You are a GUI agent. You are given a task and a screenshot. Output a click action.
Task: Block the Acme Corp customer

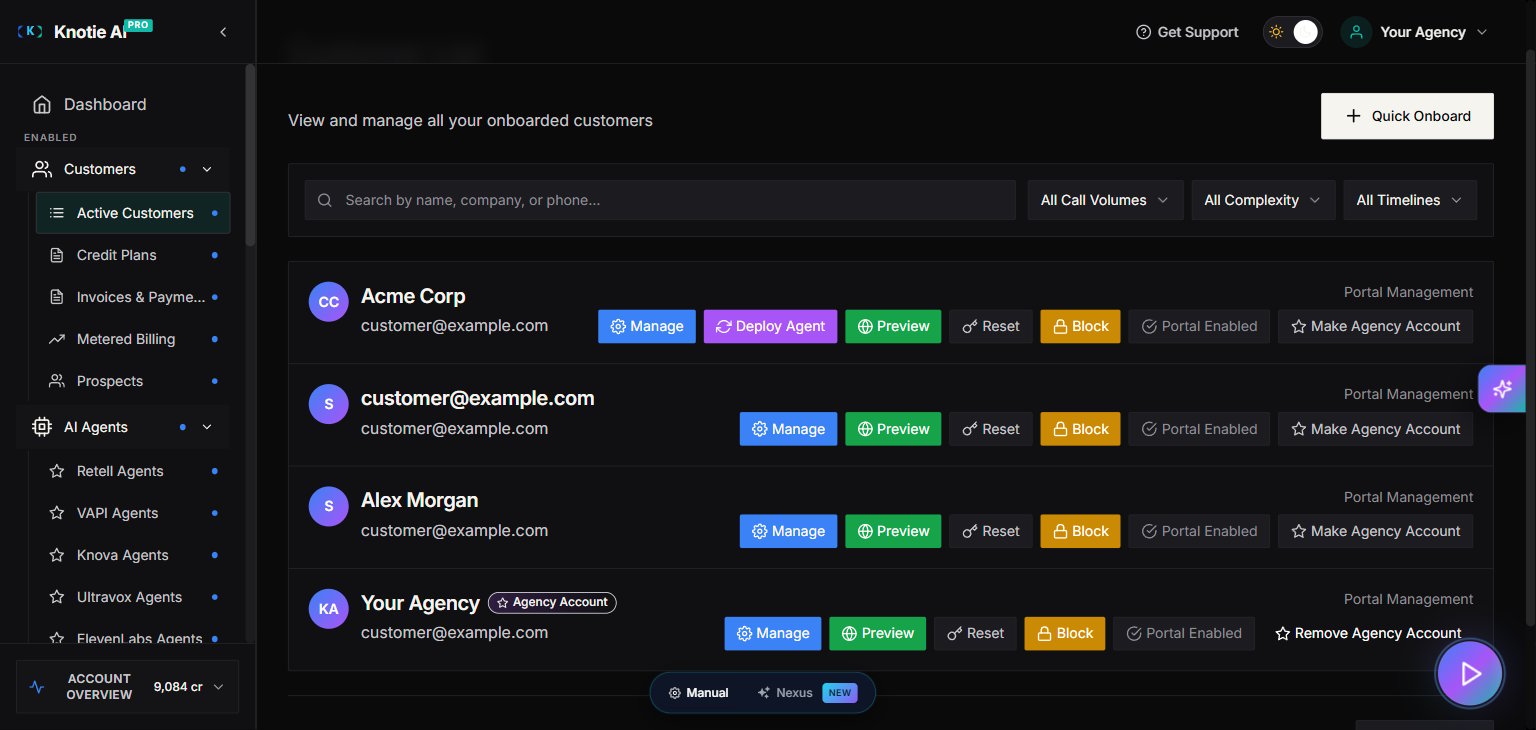click(1081, 326)
